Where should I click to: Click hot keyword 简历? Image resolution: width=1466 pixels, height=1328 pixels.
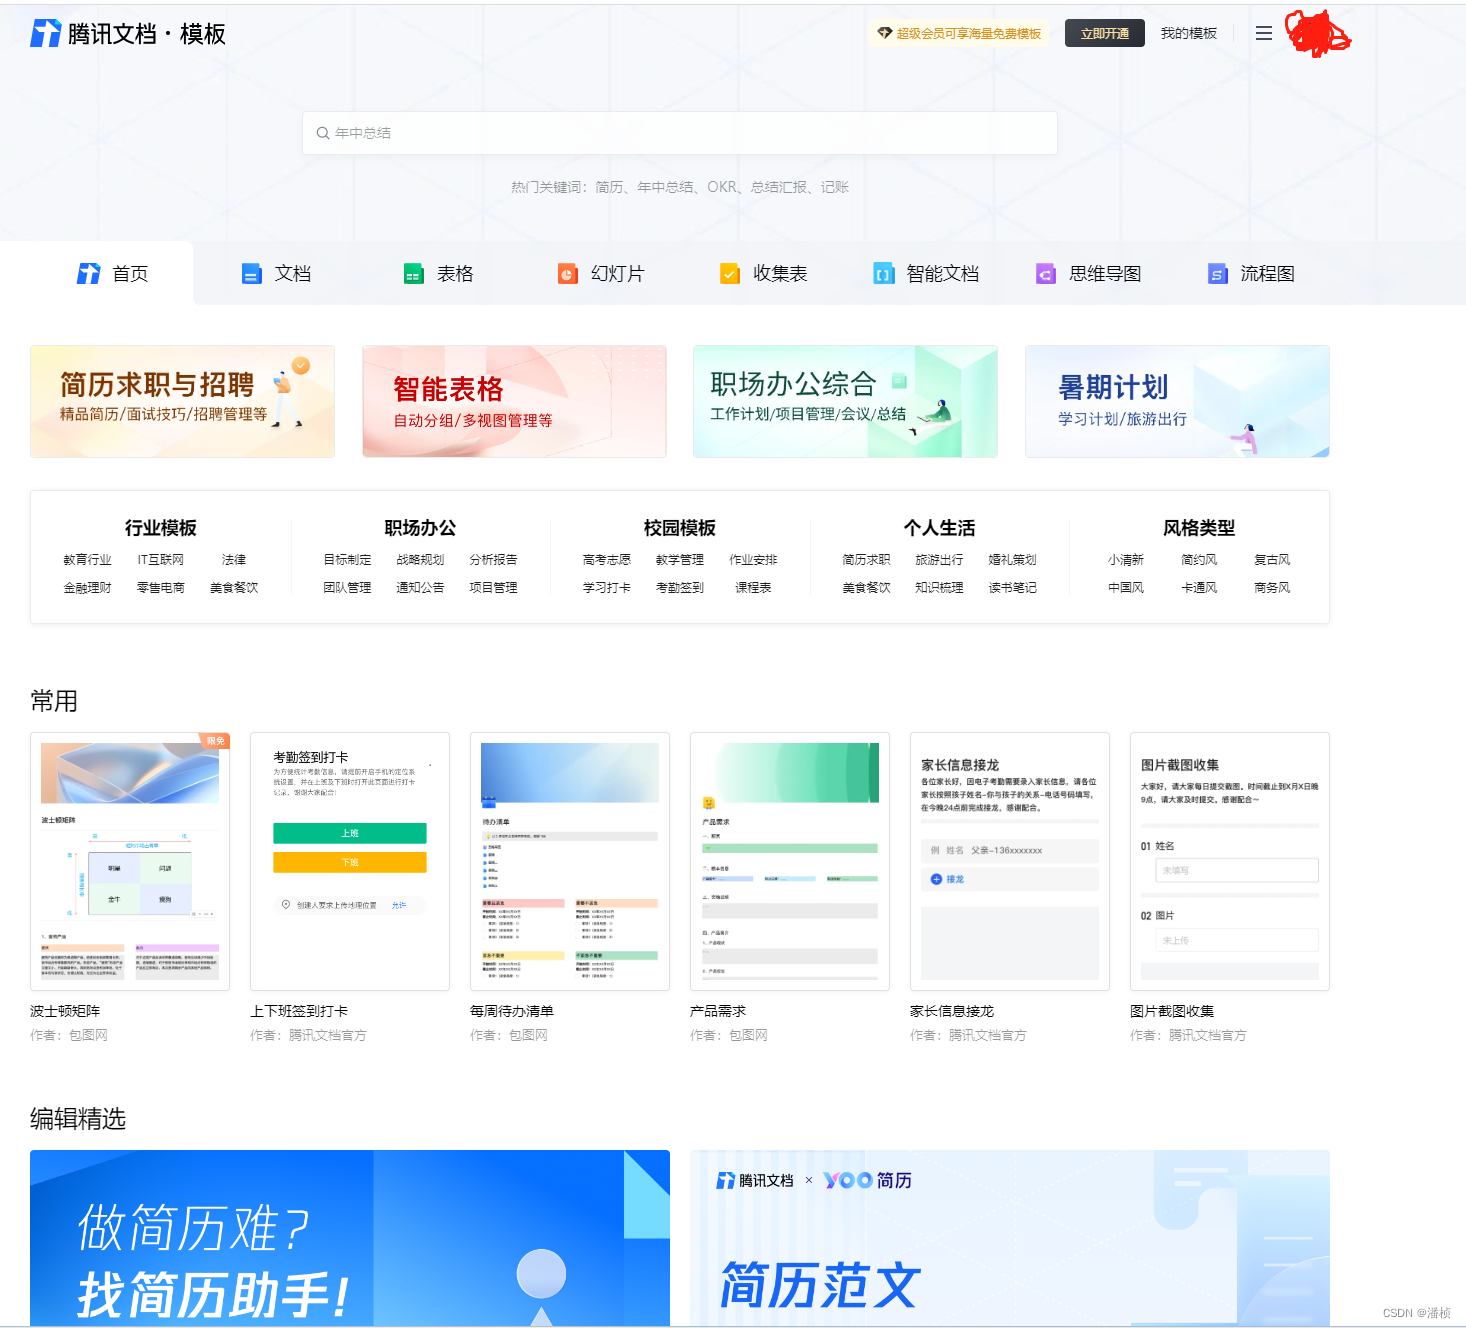[x=609, y=187]
